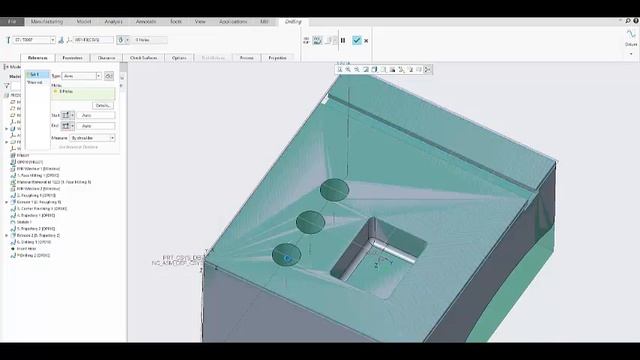The image size is (640, 360).
Task: Click the Start Auto reference field
Action: [96, 116]
